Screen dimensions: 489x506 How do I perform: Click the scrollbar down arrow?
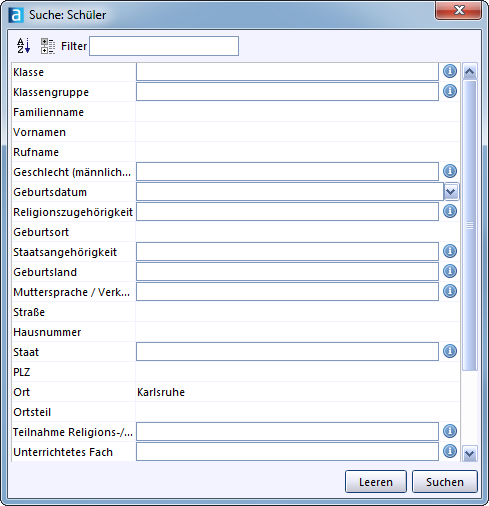pos(470,453)
